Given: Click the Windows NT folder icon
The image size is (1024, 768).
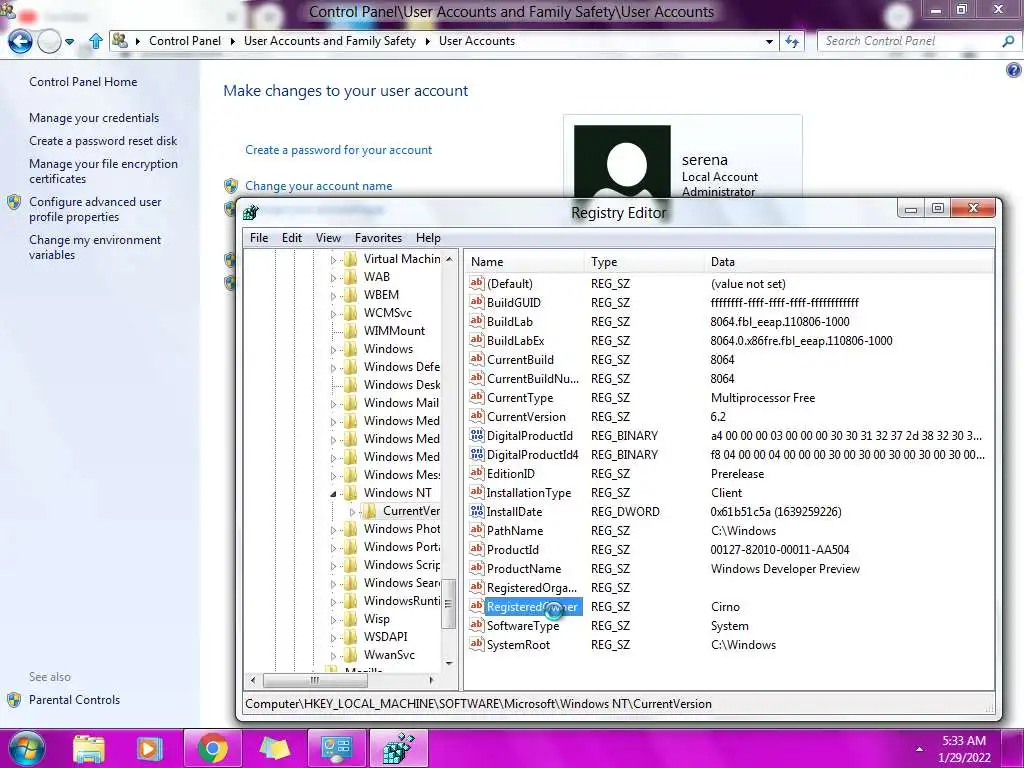Looking at the screenshot, I should [x=351, y=492].
